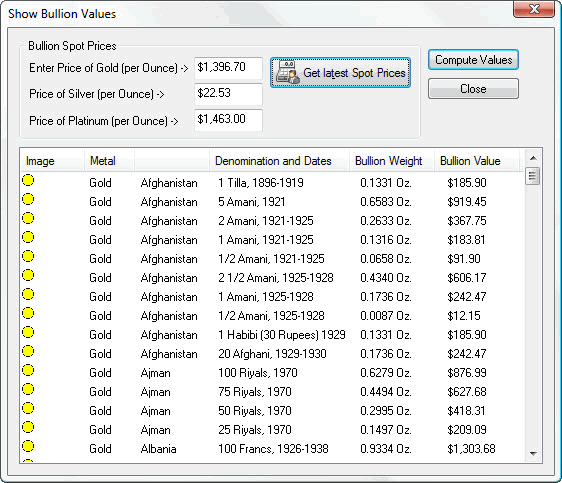This screenshot has height=483, width=562.
Task: Click coin icon for 25 Riyals row
Action: click(28, 427)
